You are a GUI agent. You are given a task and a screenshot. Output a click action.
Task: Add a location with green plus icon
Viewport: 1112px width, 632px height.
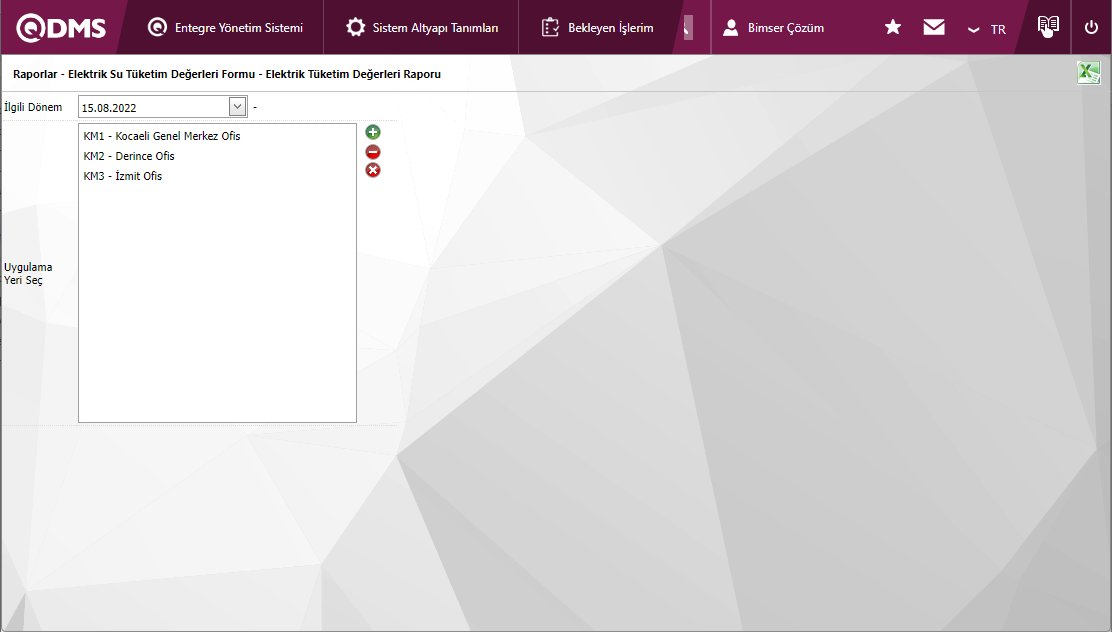373,132
